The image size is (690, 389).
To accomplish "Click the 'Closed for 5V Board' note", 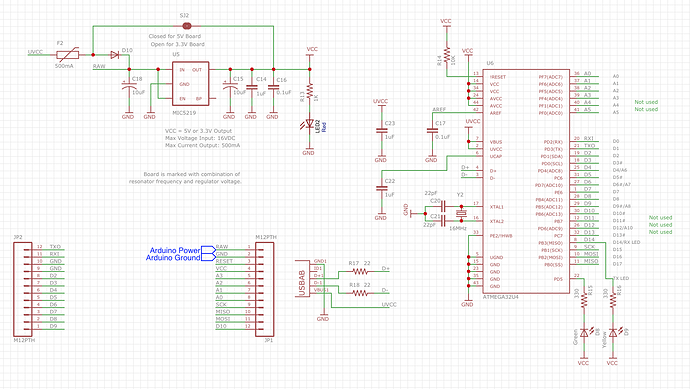I will (175, 37).
